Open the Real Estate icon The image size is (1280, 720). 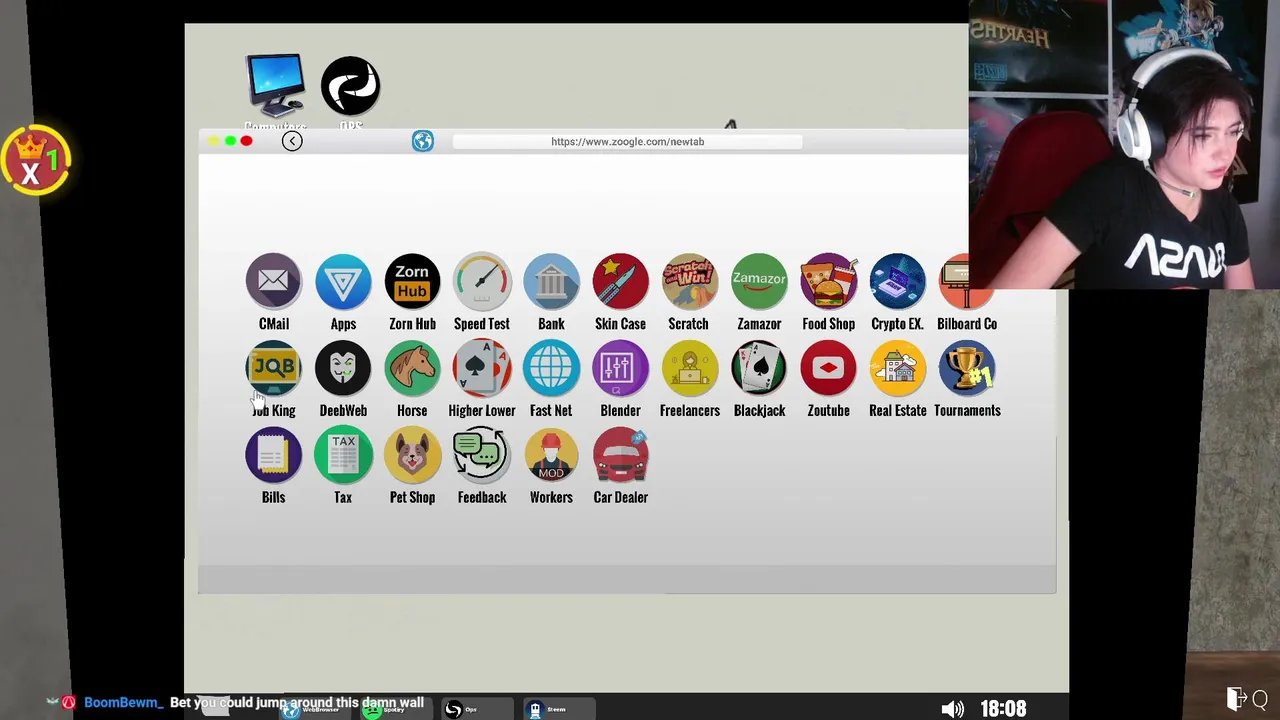tap(897, 368)
